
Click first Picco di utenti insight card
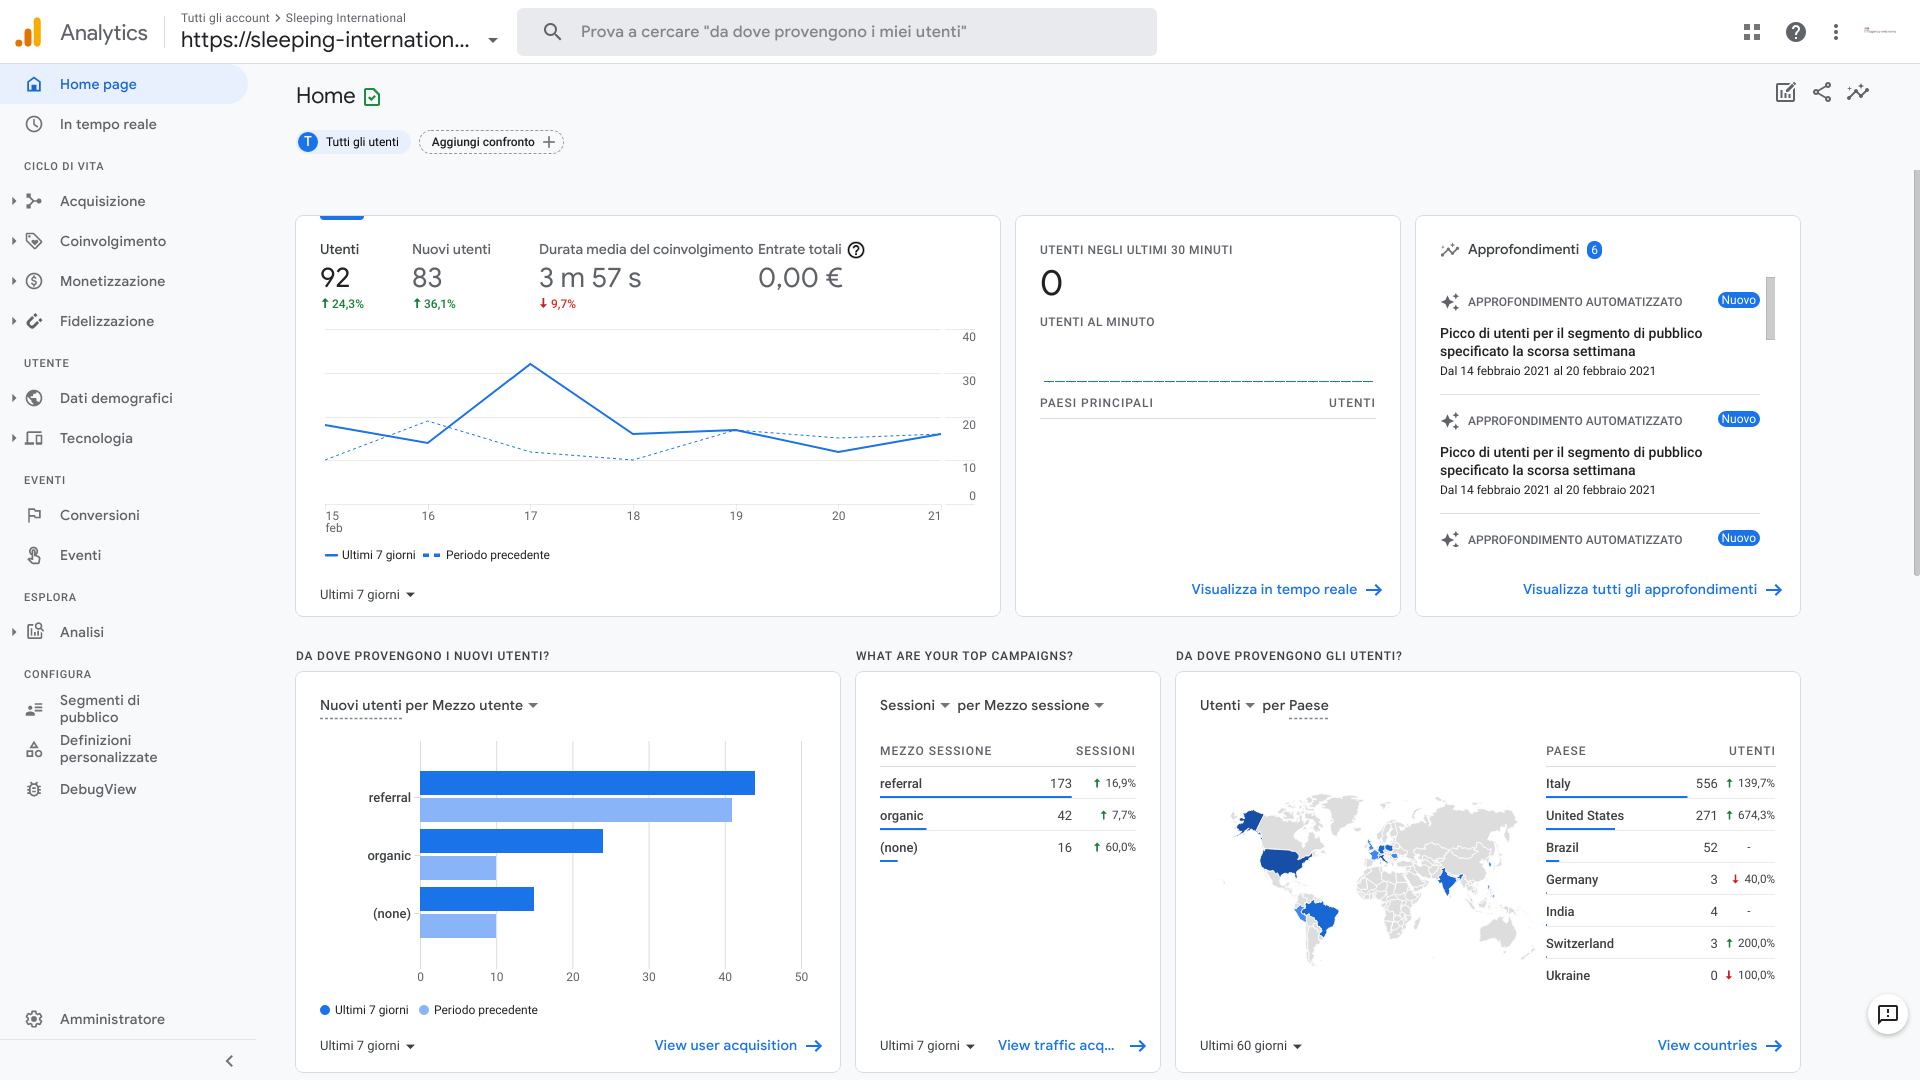coord(1600,335)
